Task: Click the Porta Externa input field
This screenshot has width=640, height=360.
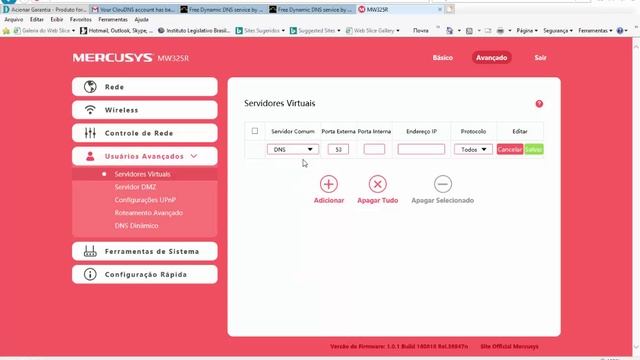Action: coord(338,149)
